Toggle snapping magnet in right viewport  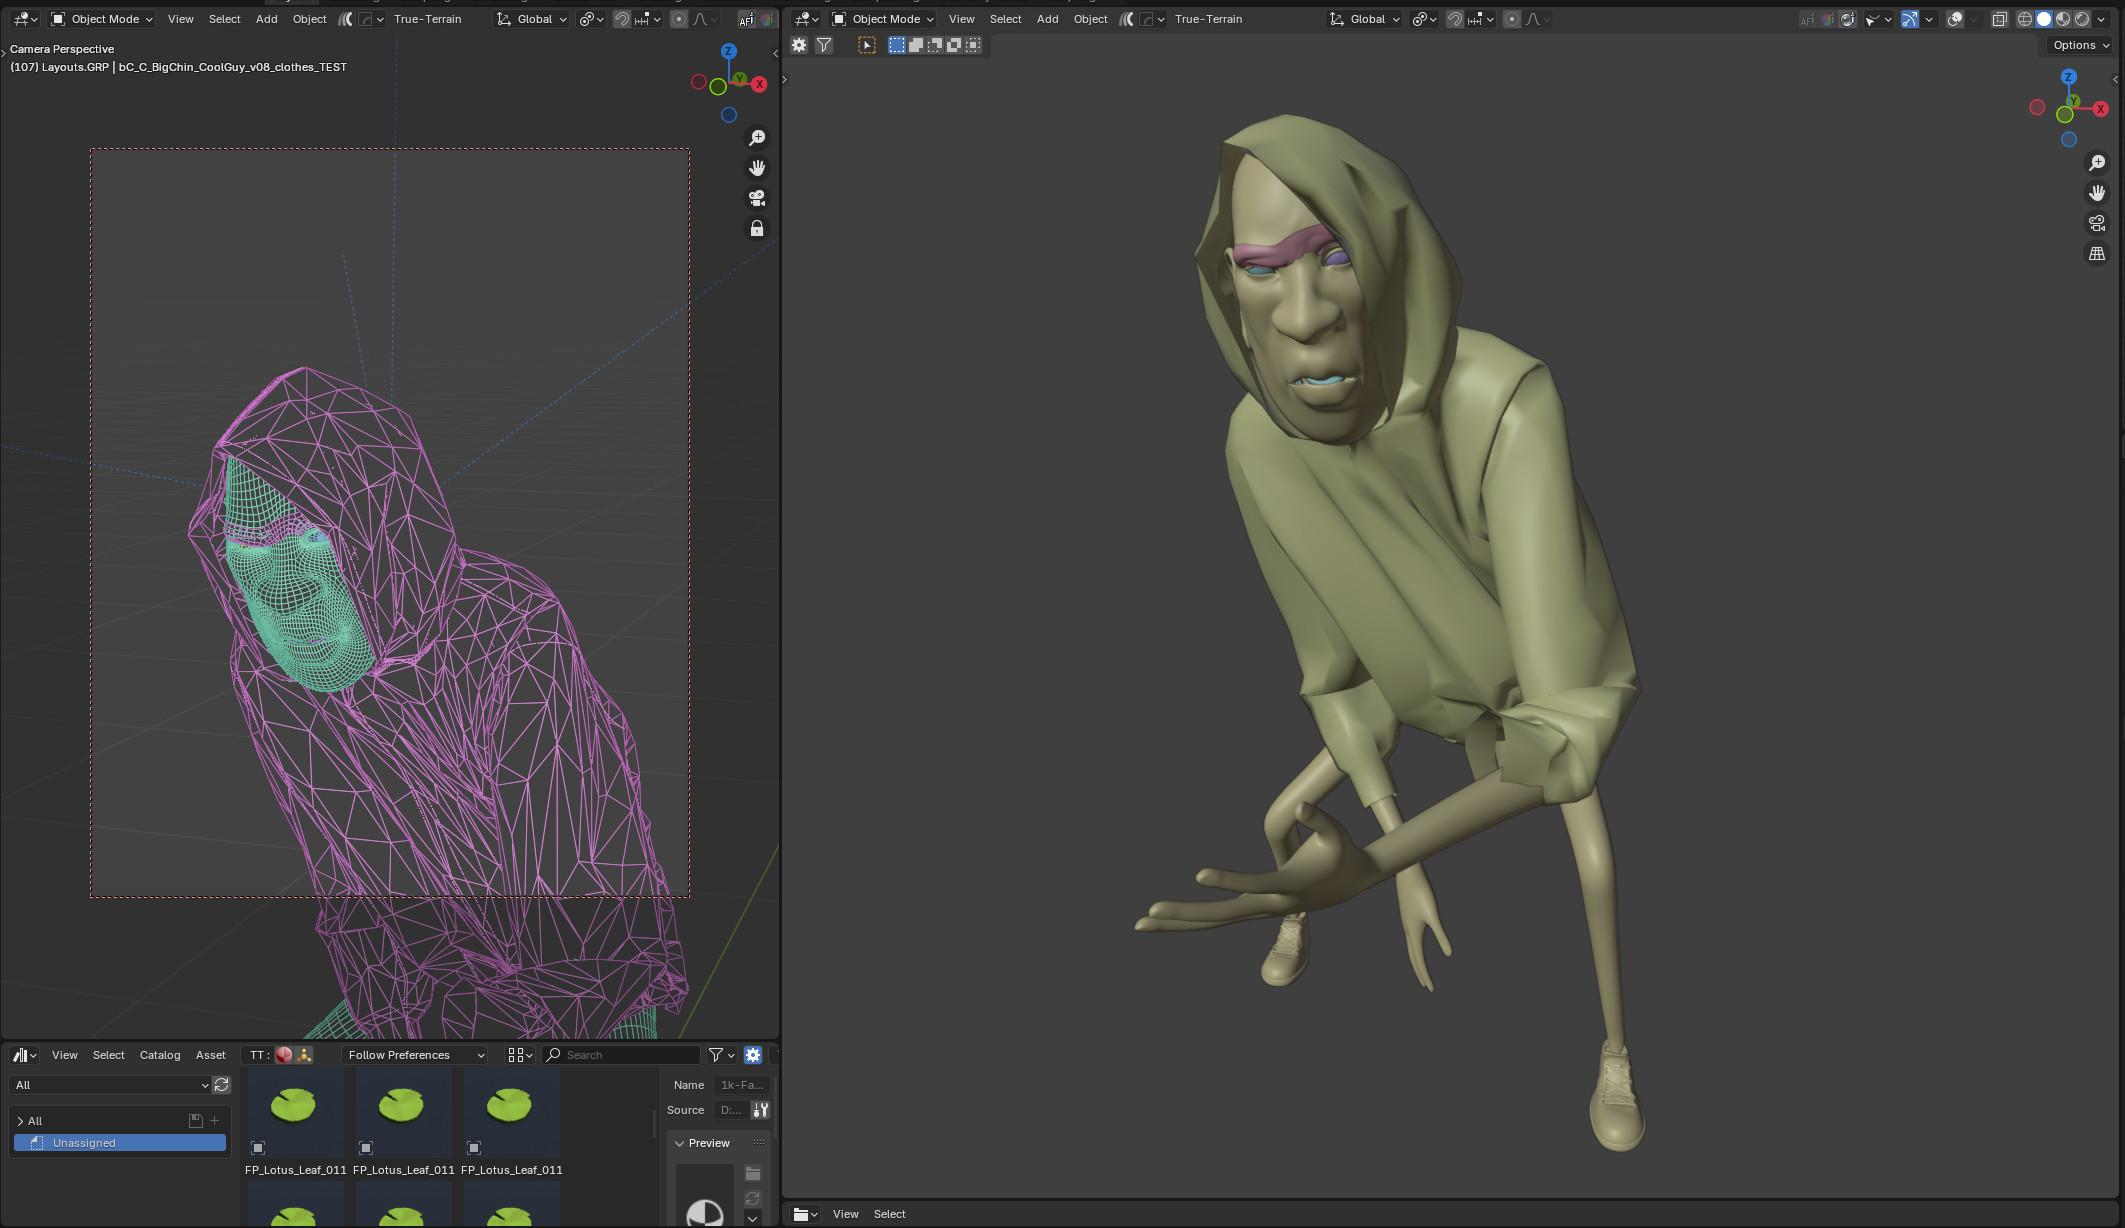(1455, 19)
